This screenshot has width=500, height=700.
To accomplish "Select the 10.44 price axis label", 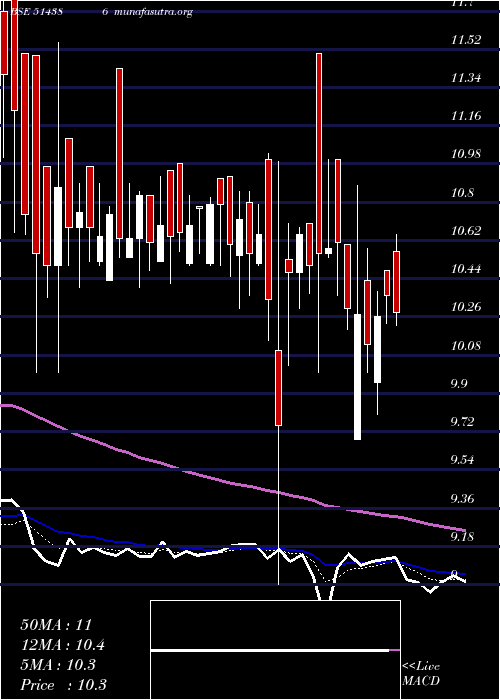I will coord(467,269).
